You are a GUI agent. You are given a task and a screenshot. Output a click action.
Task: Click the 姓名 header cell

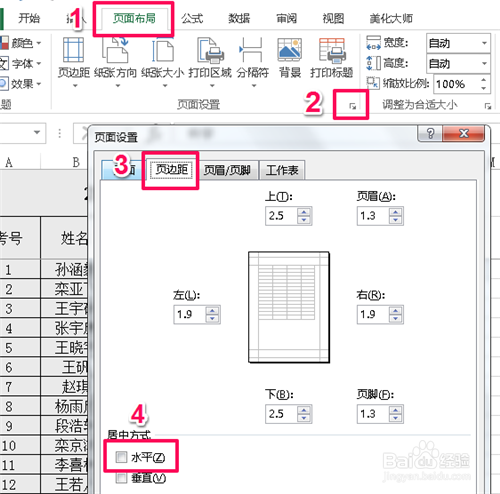click(65, 238)
